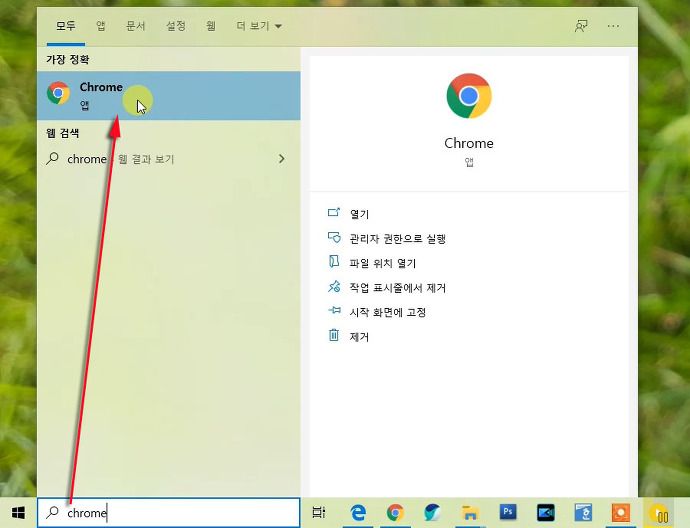Screen dimensions: 690x528
Task: Open File Explorer from taskbar
Action: tap(470, 513)
